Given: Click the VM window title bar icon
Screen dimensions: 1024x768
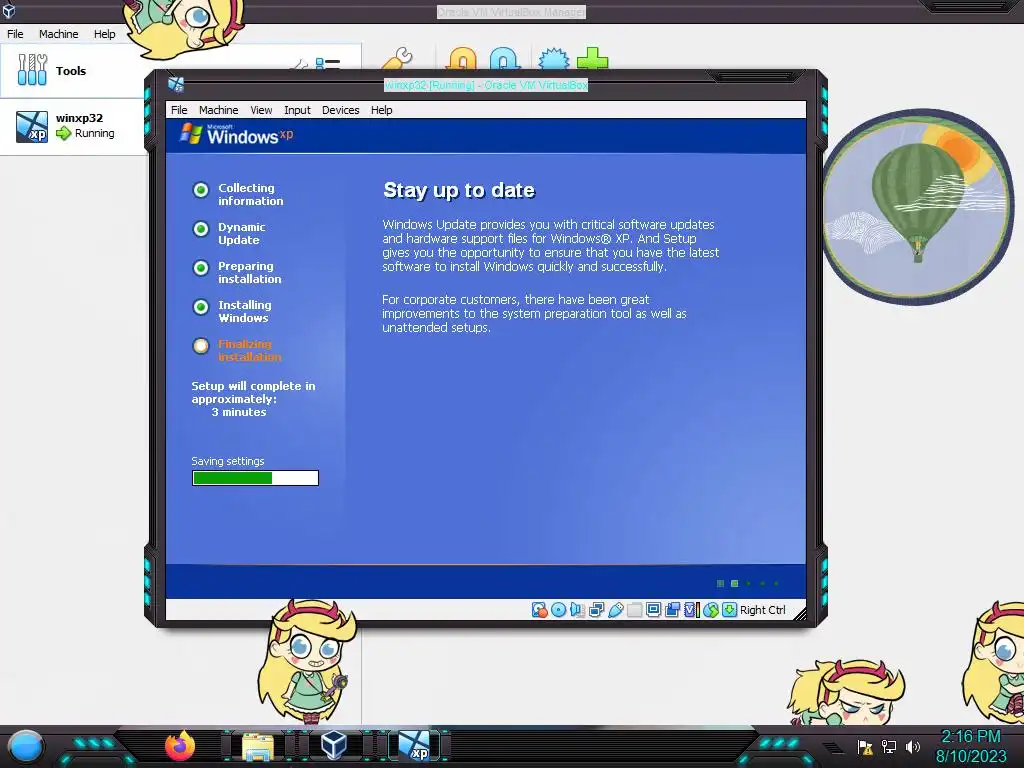Looking at the screenshot, I should tap(176, 84).
